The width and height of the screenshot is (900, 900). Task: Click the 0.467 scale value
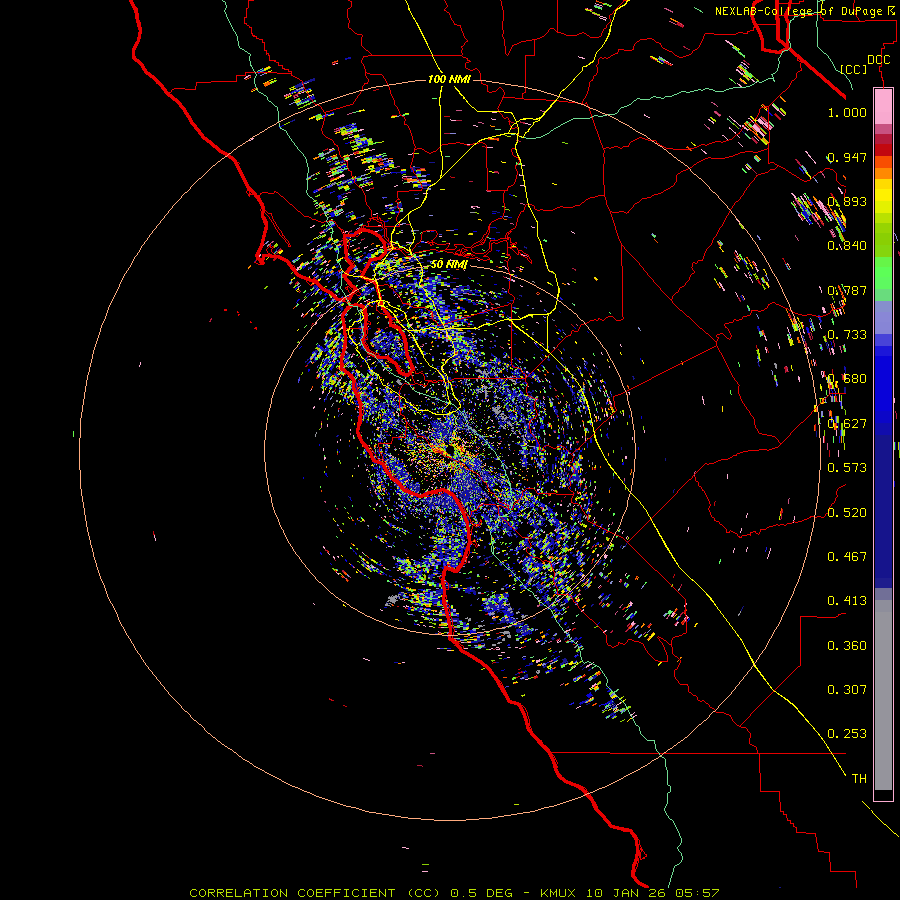click(847, 557)
